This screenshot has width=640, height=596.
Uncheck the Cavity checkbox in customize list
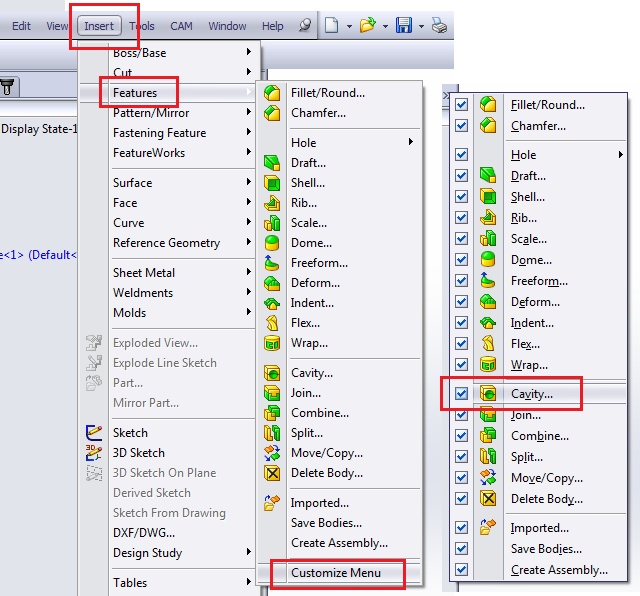pyautogui.click(x=461, y=394)
